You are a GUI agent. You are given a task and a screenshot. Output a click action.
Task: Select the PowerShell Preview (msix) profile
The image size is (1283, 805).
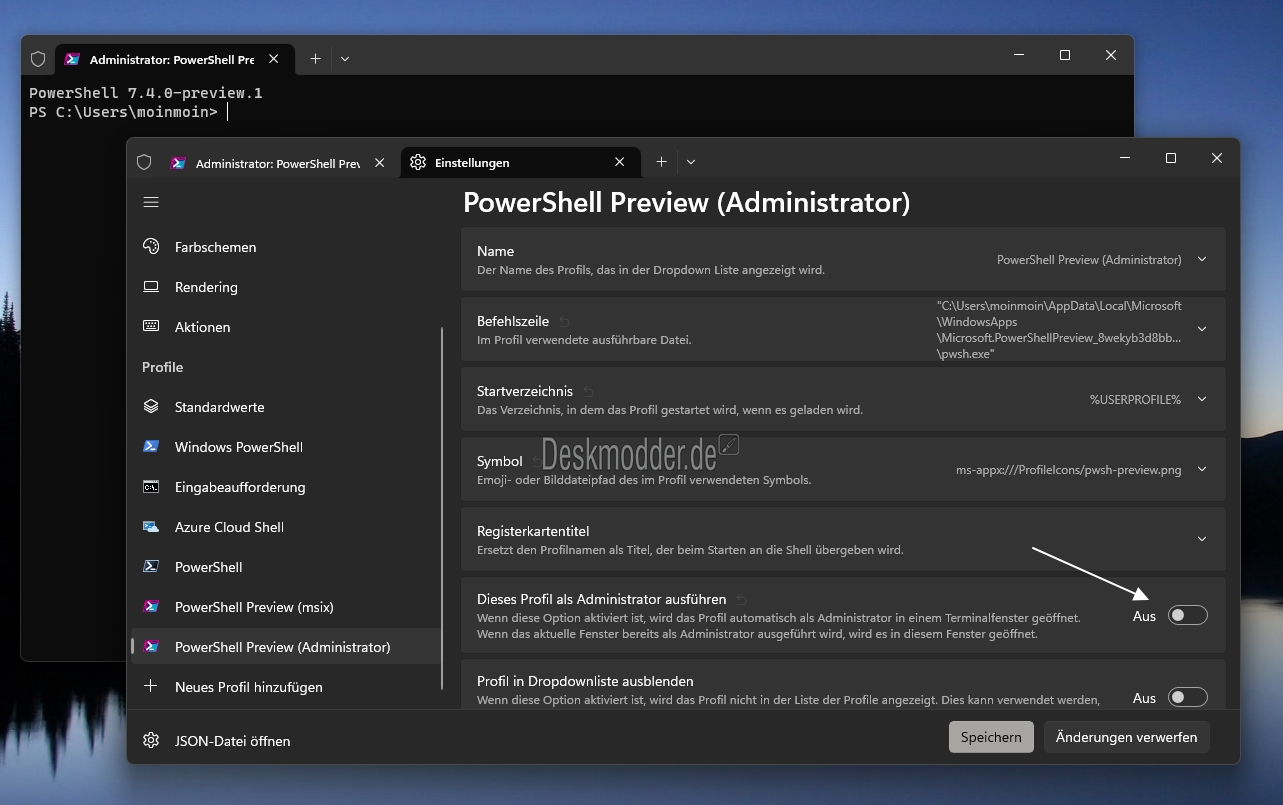[x=286, y=607]
